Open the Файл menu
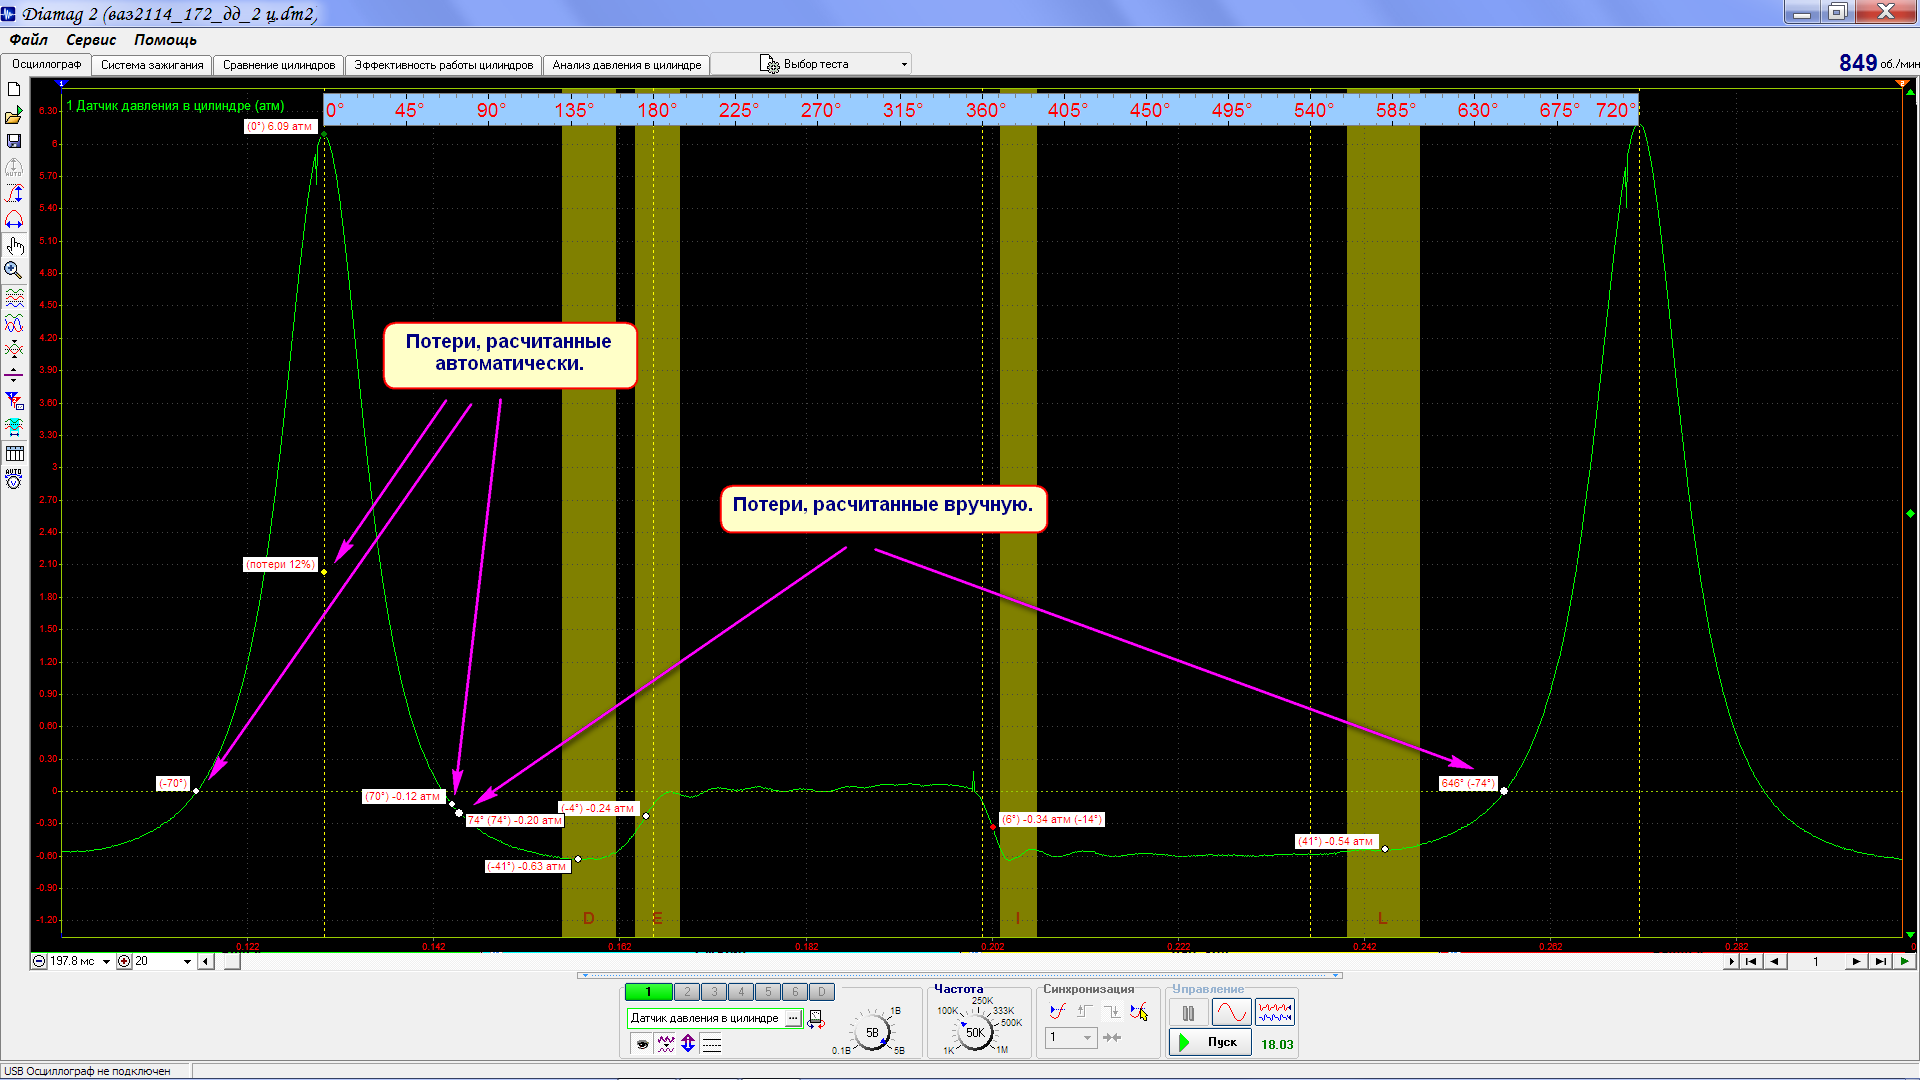The height and width of the screenshot is (1080, 1920). [x=29, y=40]
